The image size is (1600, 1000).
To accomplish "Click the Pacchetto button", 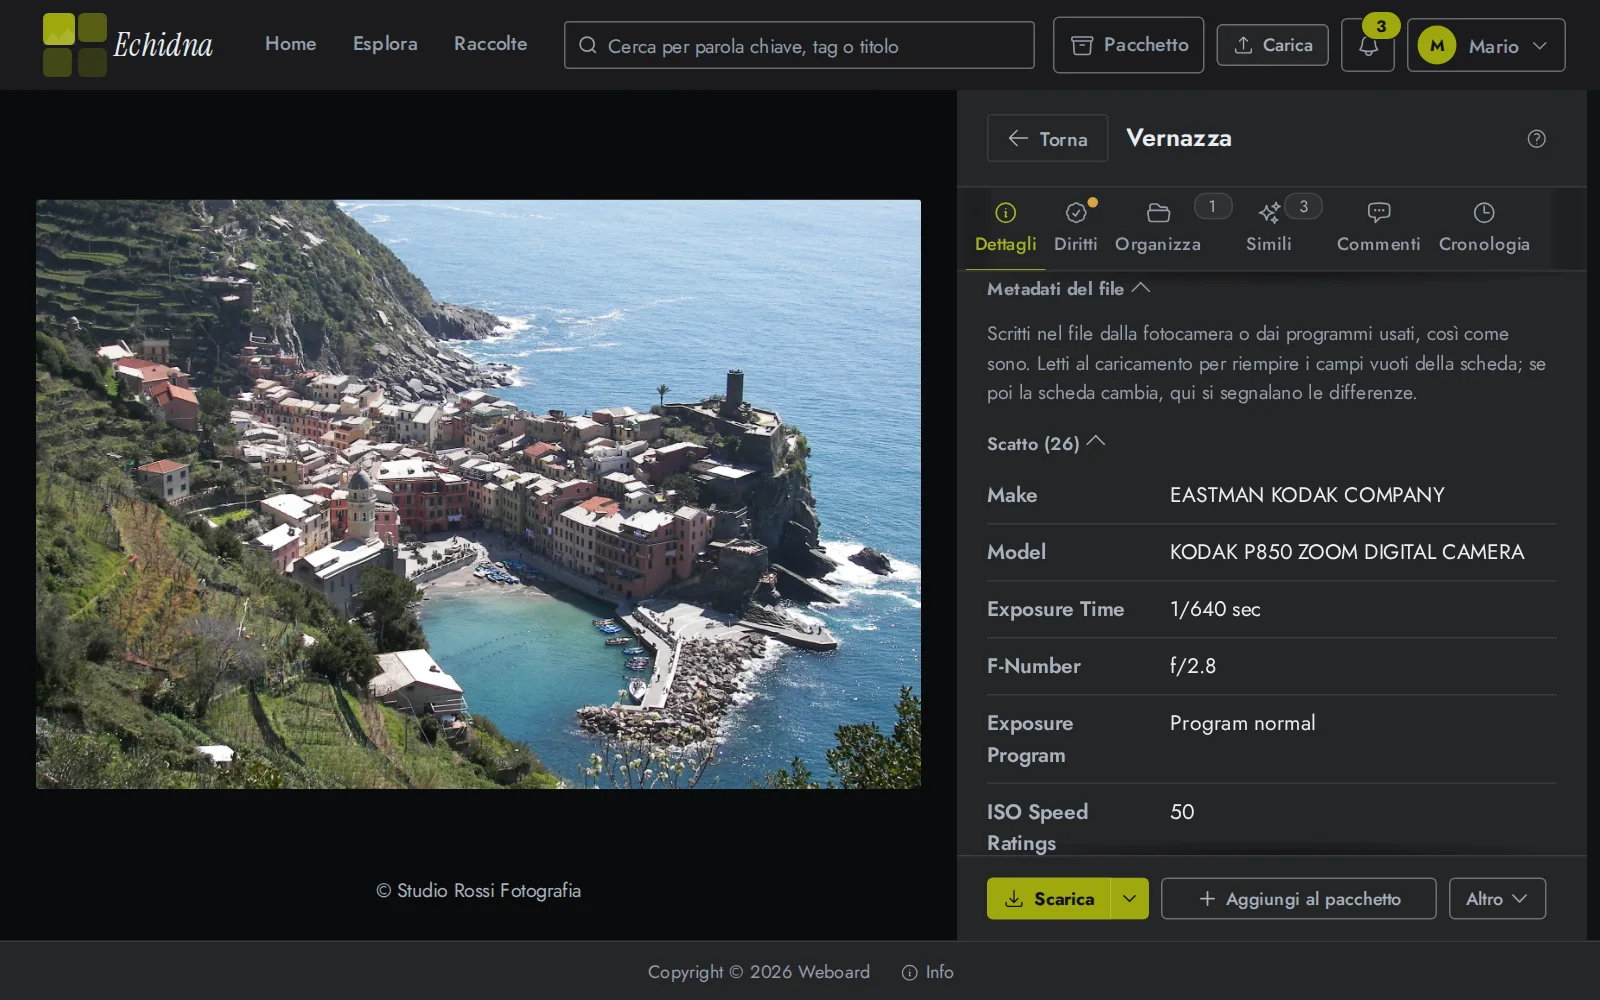I will pyautogui.click(x=1128, y=45).
